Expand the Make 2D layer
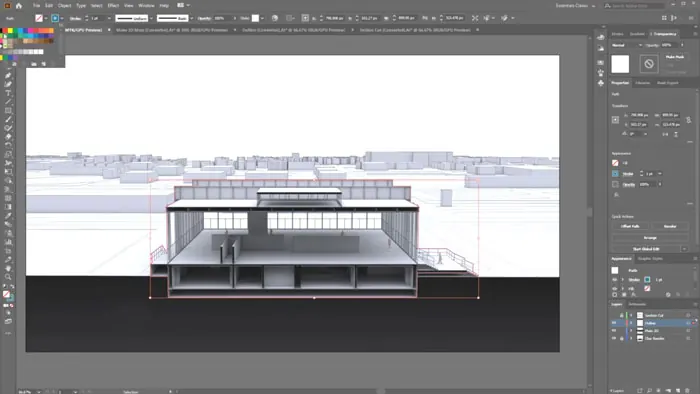The image size is (700, 394). click(x=631, y=331)
